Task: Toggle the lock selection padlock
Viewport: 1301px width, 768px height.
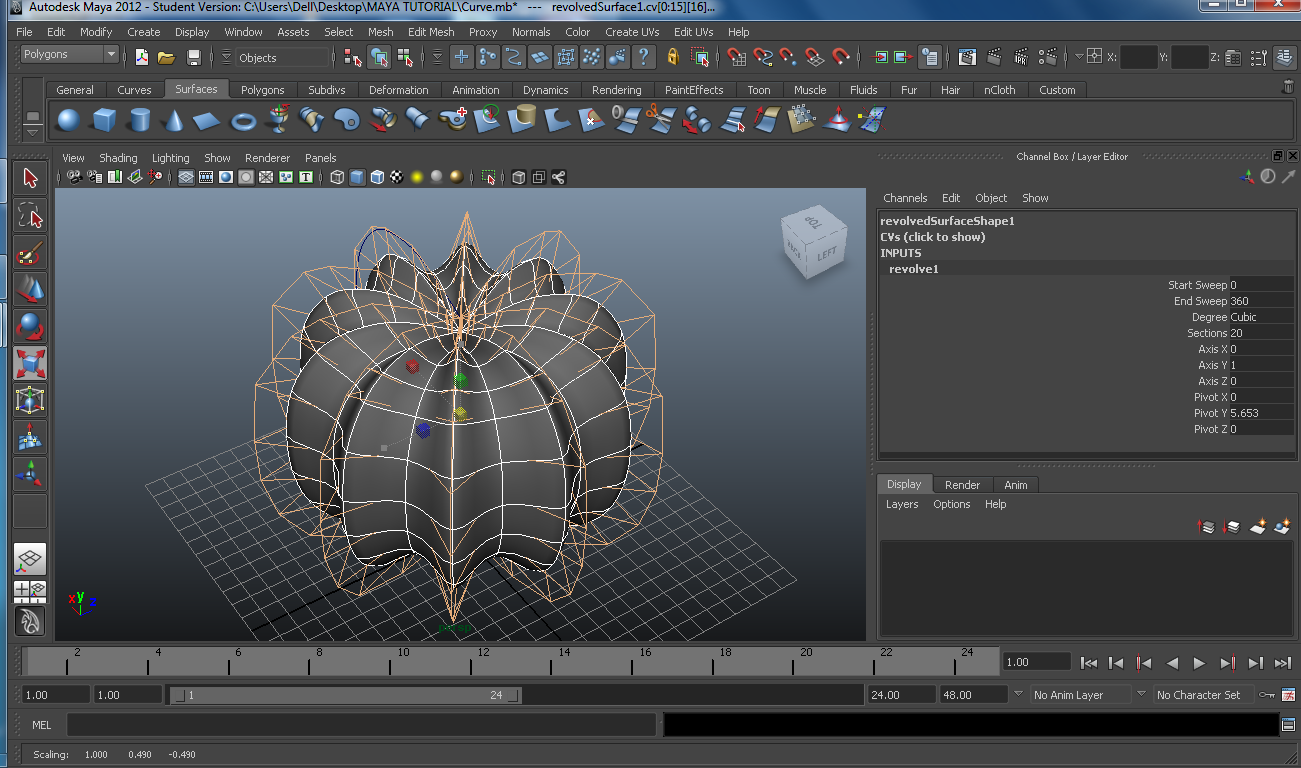Action: pyautogui.click(x=672, y=57)
